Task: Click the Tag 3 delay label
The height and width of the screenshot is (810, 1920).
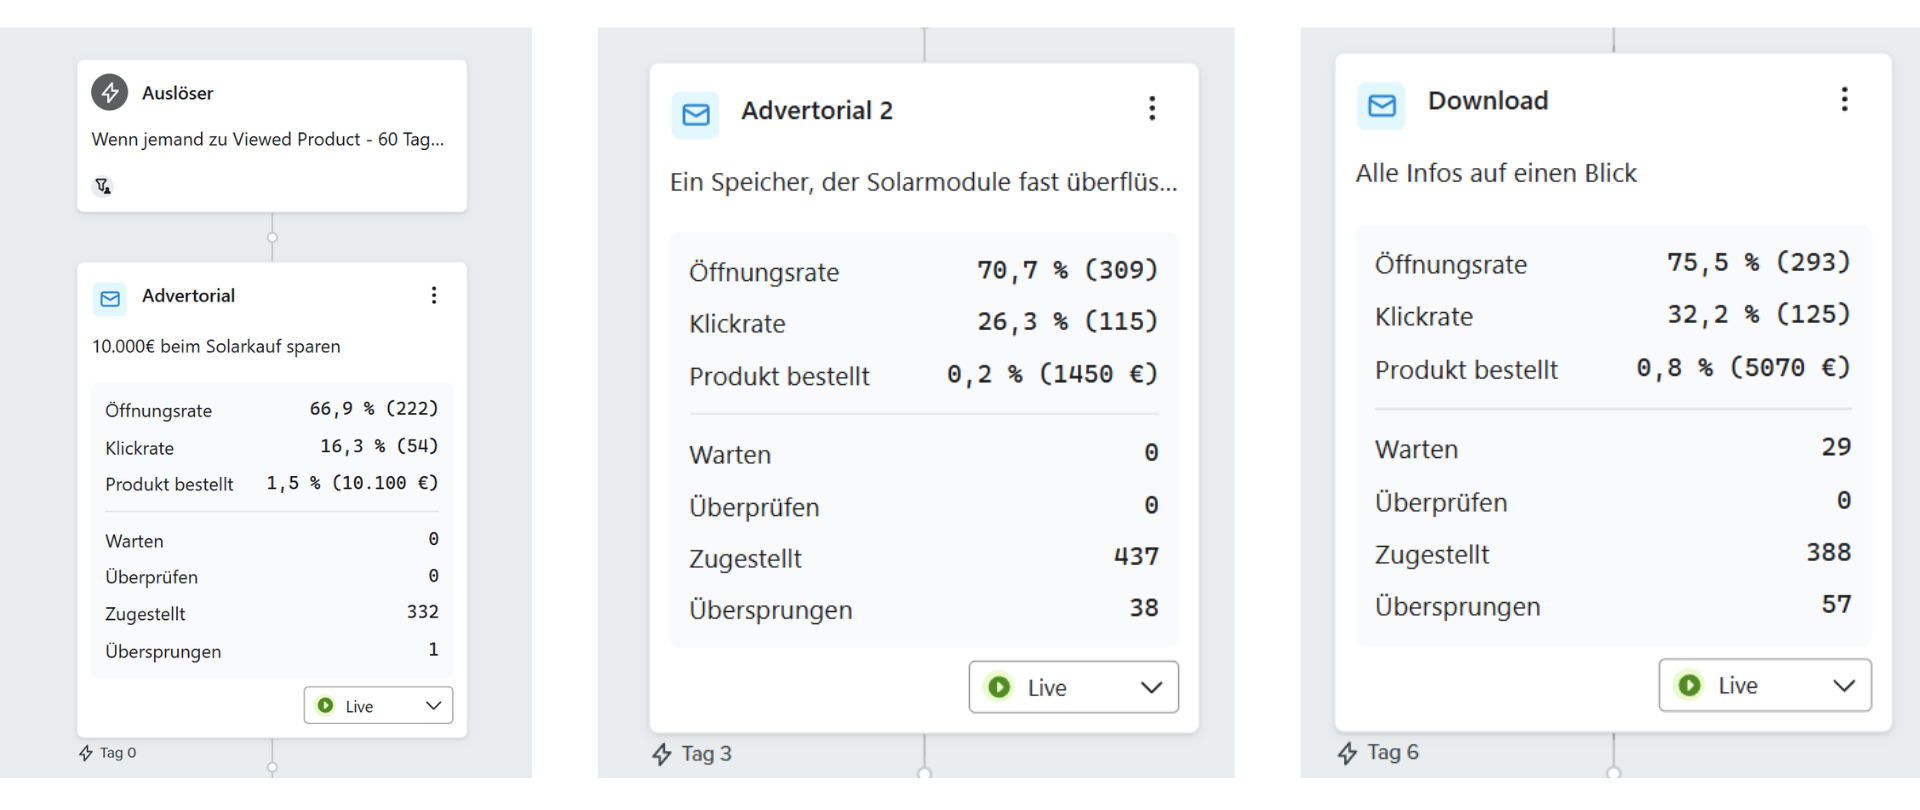Action: (x=706, y=754)
